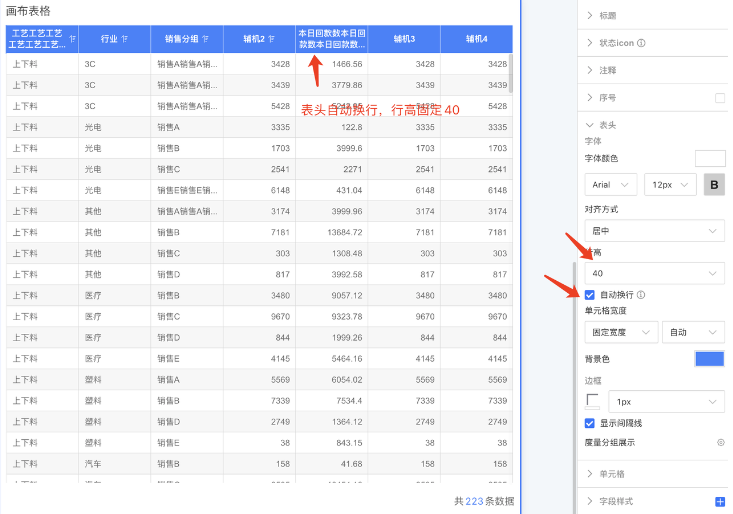Open the 边框 border style icon
Screen dimensions: 733x514
[593, 401]
